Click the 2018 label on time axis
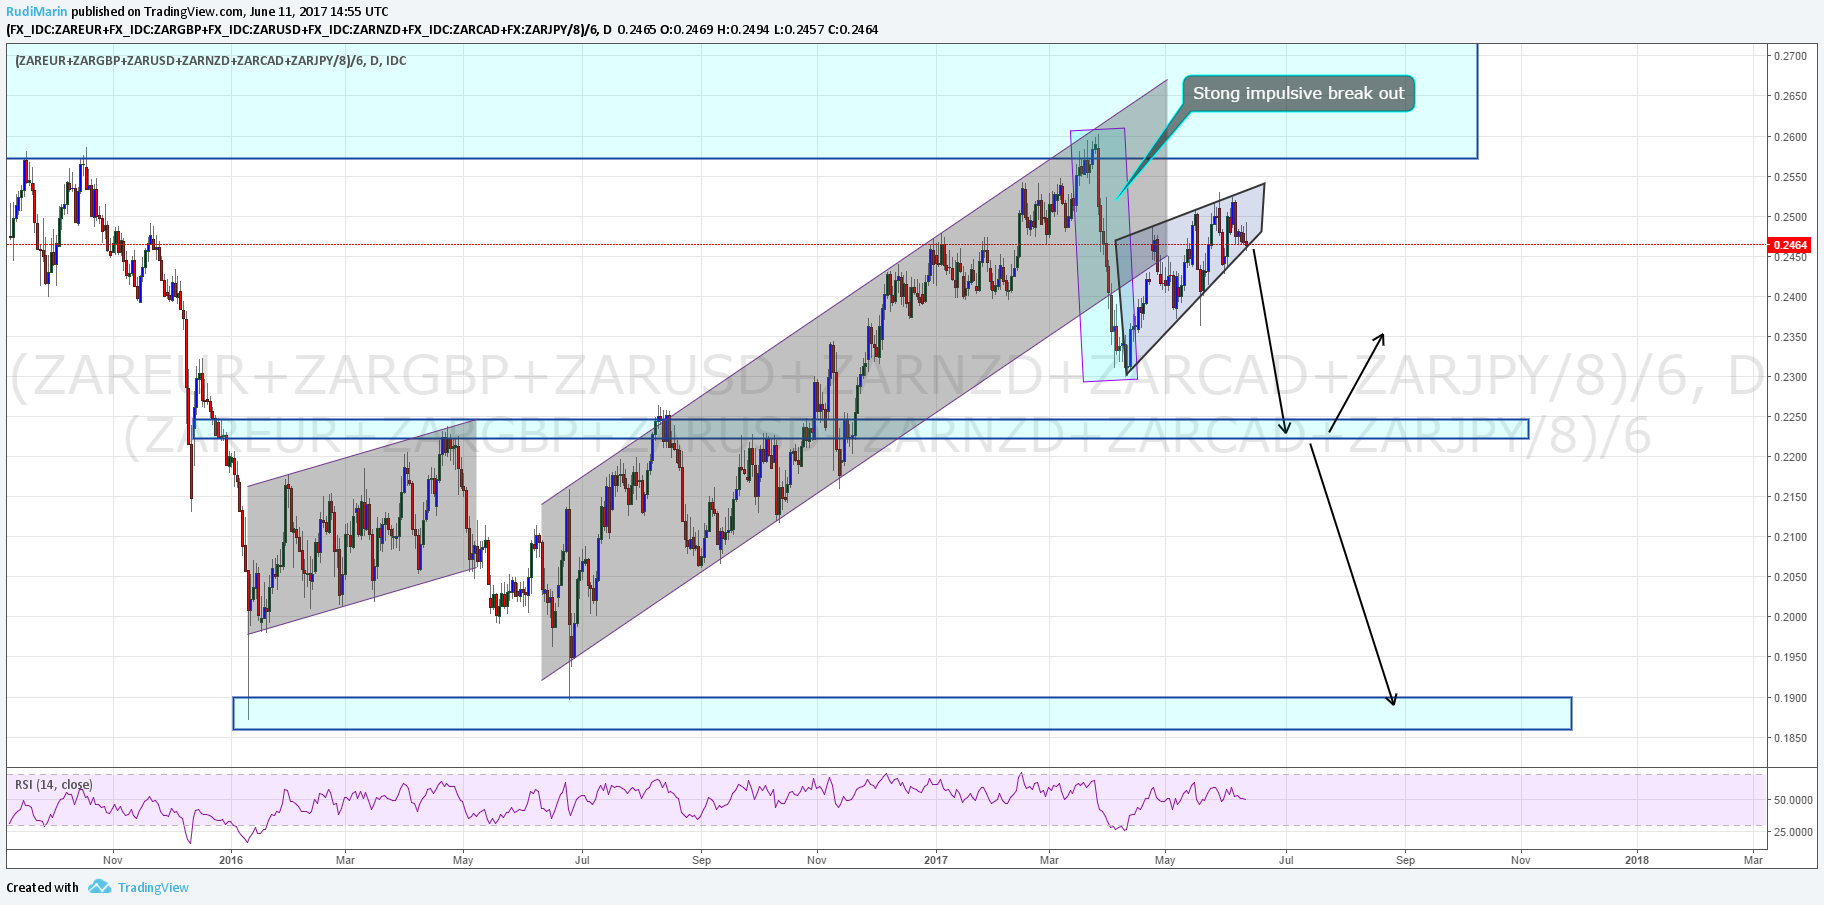 [x=1637, y=860]
